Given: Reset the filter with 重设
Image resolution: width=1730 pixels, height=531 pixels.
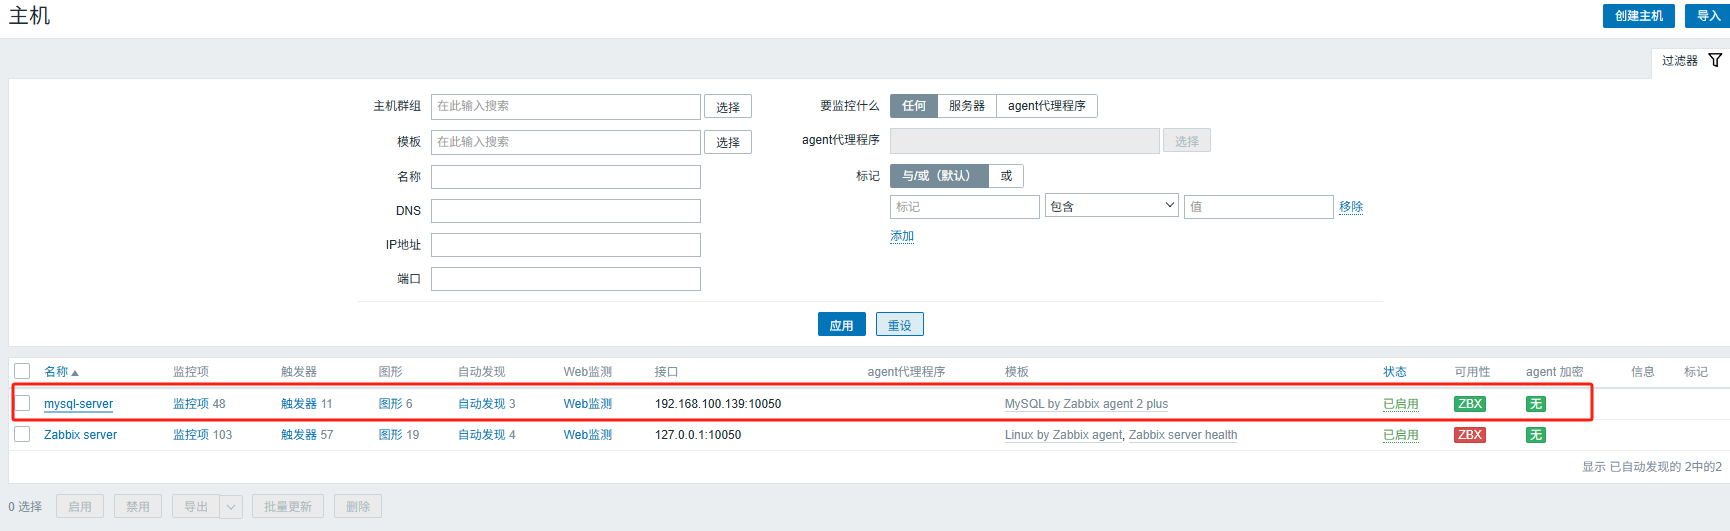Looking at the screenshot, I should click(x=899, y=325).
